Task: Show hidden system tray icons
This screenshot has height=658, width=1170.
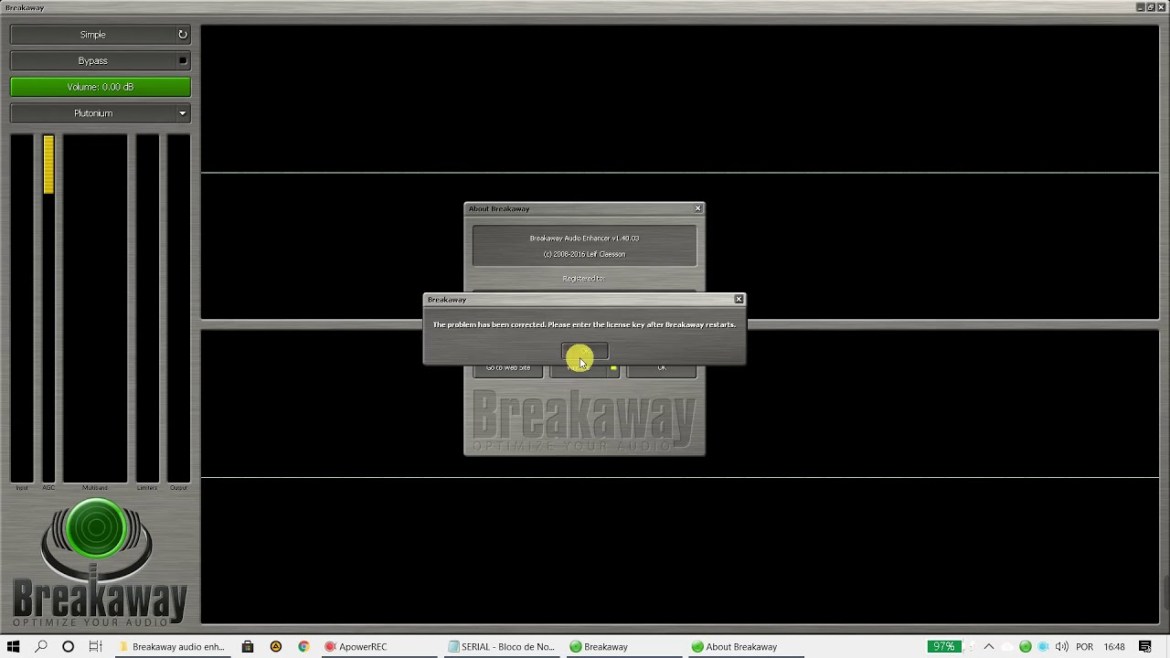Action: pyautogui.click(x=989, y=647)
